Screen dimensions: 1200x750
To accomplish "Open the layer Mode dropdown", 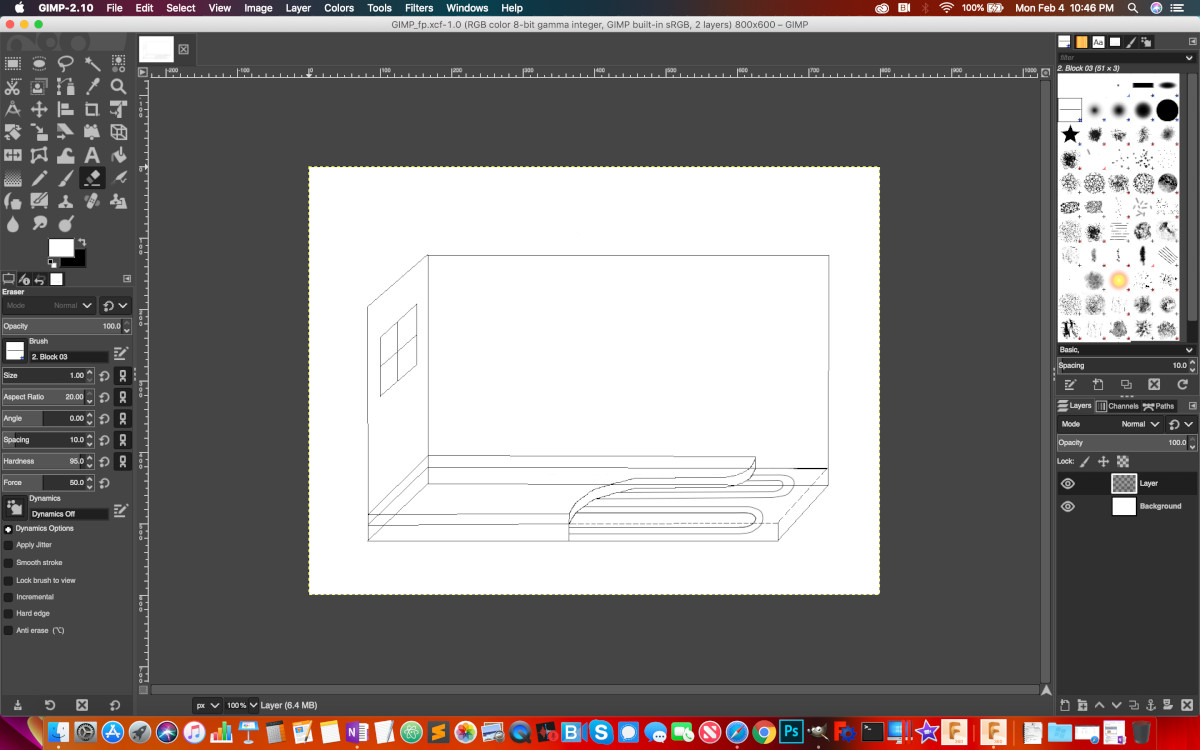I will coord(1139,424).
